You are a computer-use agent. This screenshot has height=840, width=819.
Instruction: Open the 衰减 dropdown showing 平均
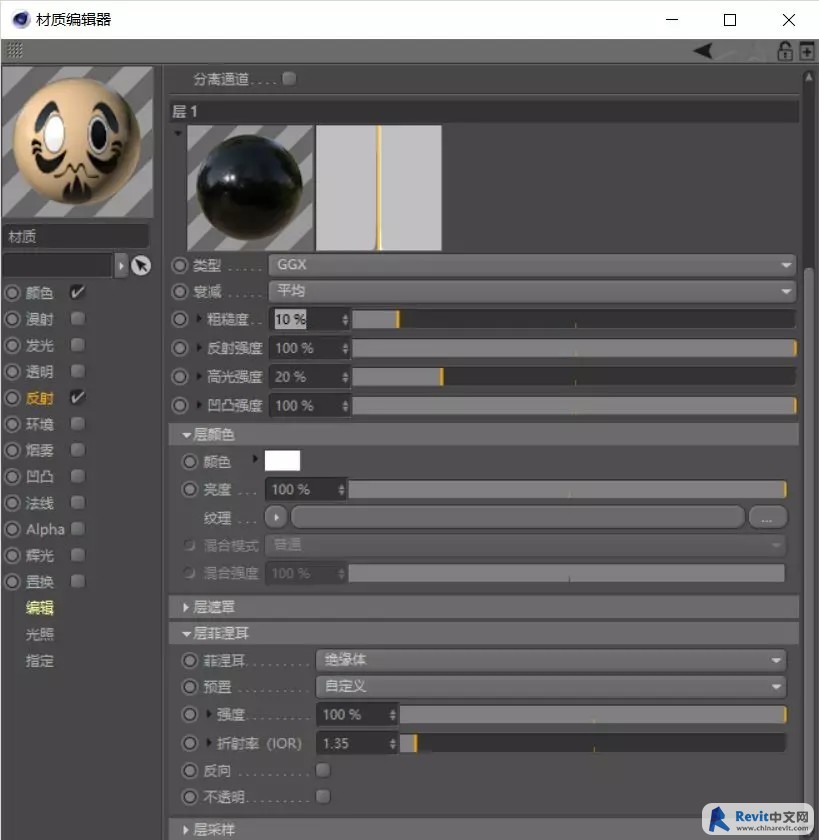point(532,291)
